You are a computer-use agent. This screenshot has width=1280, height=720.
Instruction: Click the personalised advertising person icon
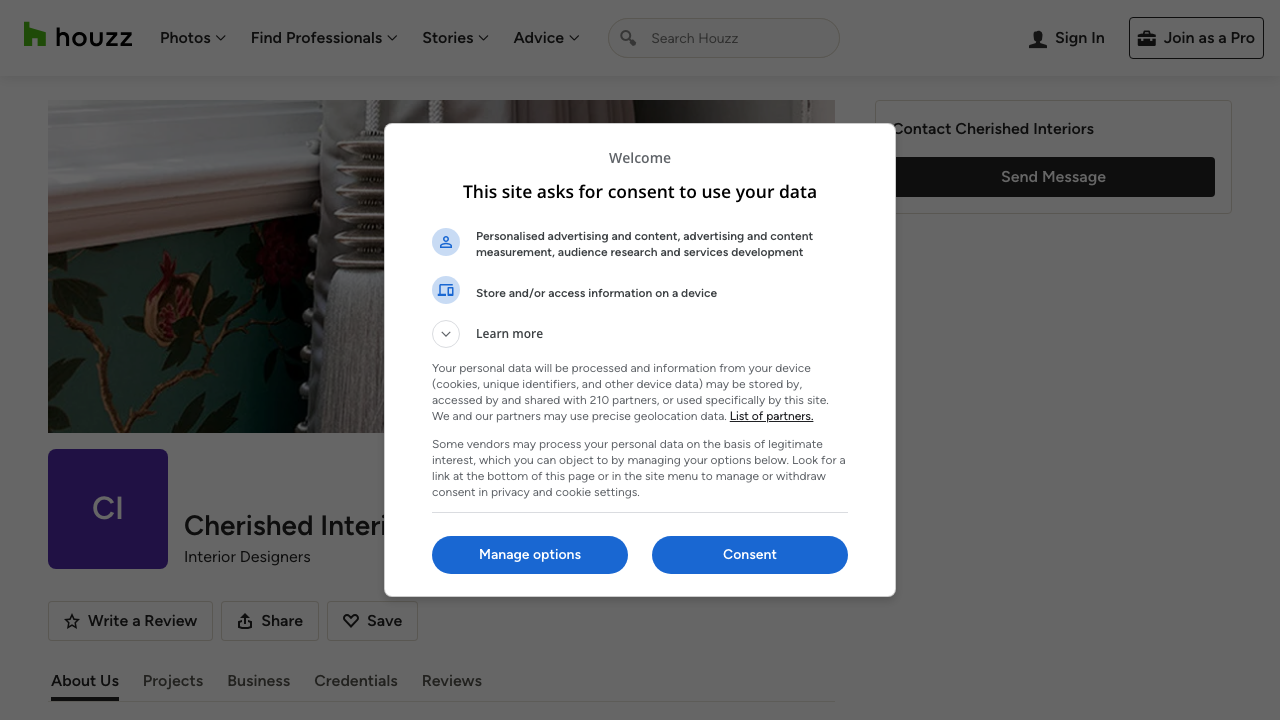point(446,242)
